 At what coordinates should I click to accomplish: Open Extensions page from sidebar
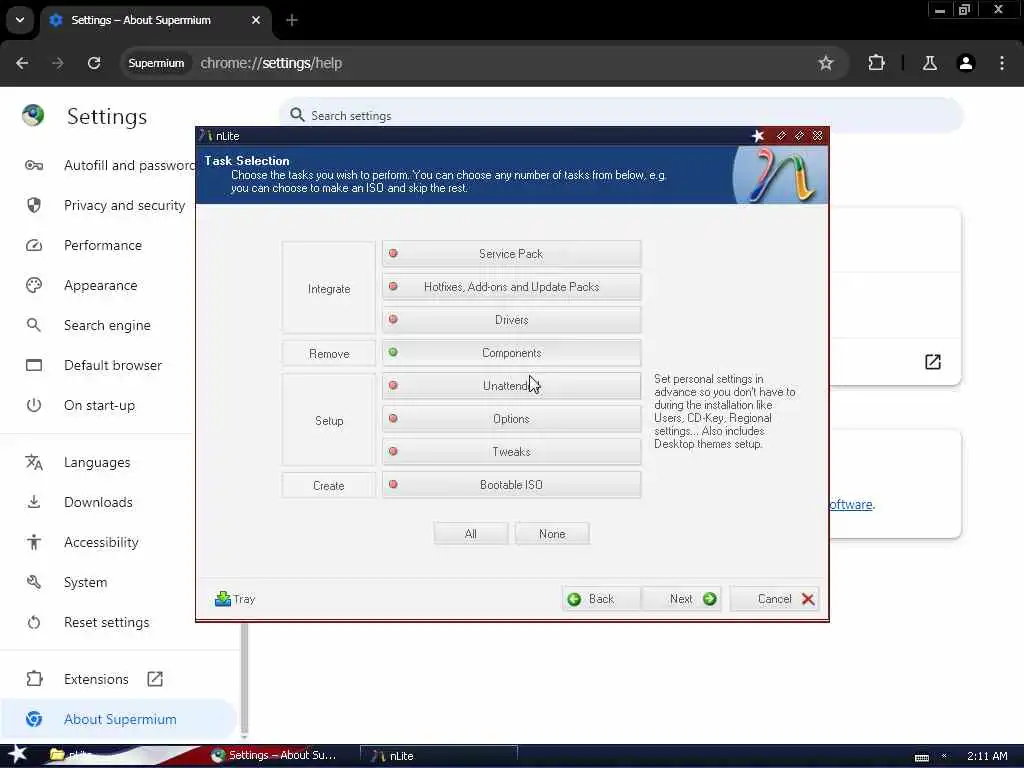coord(96,679)
